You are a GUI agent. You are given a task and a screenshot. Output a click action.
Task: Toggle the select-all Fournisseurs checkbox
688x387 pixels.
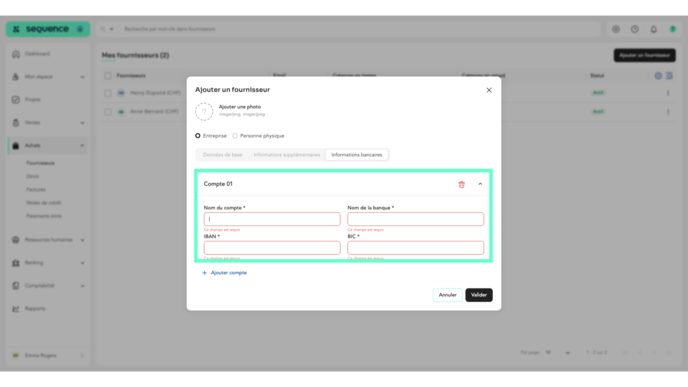pyautogui.click(x=108, y=76)
